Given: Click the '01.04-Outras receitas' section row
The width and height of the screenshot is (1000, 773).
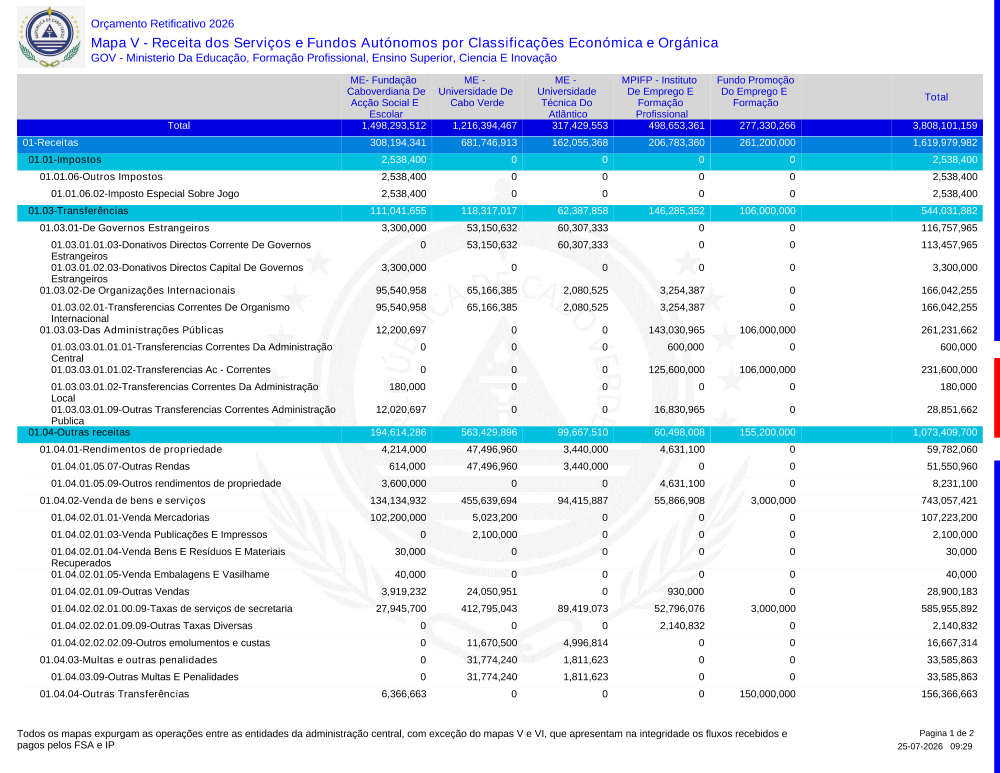Looking at the screenshot, I should [499, 432].
